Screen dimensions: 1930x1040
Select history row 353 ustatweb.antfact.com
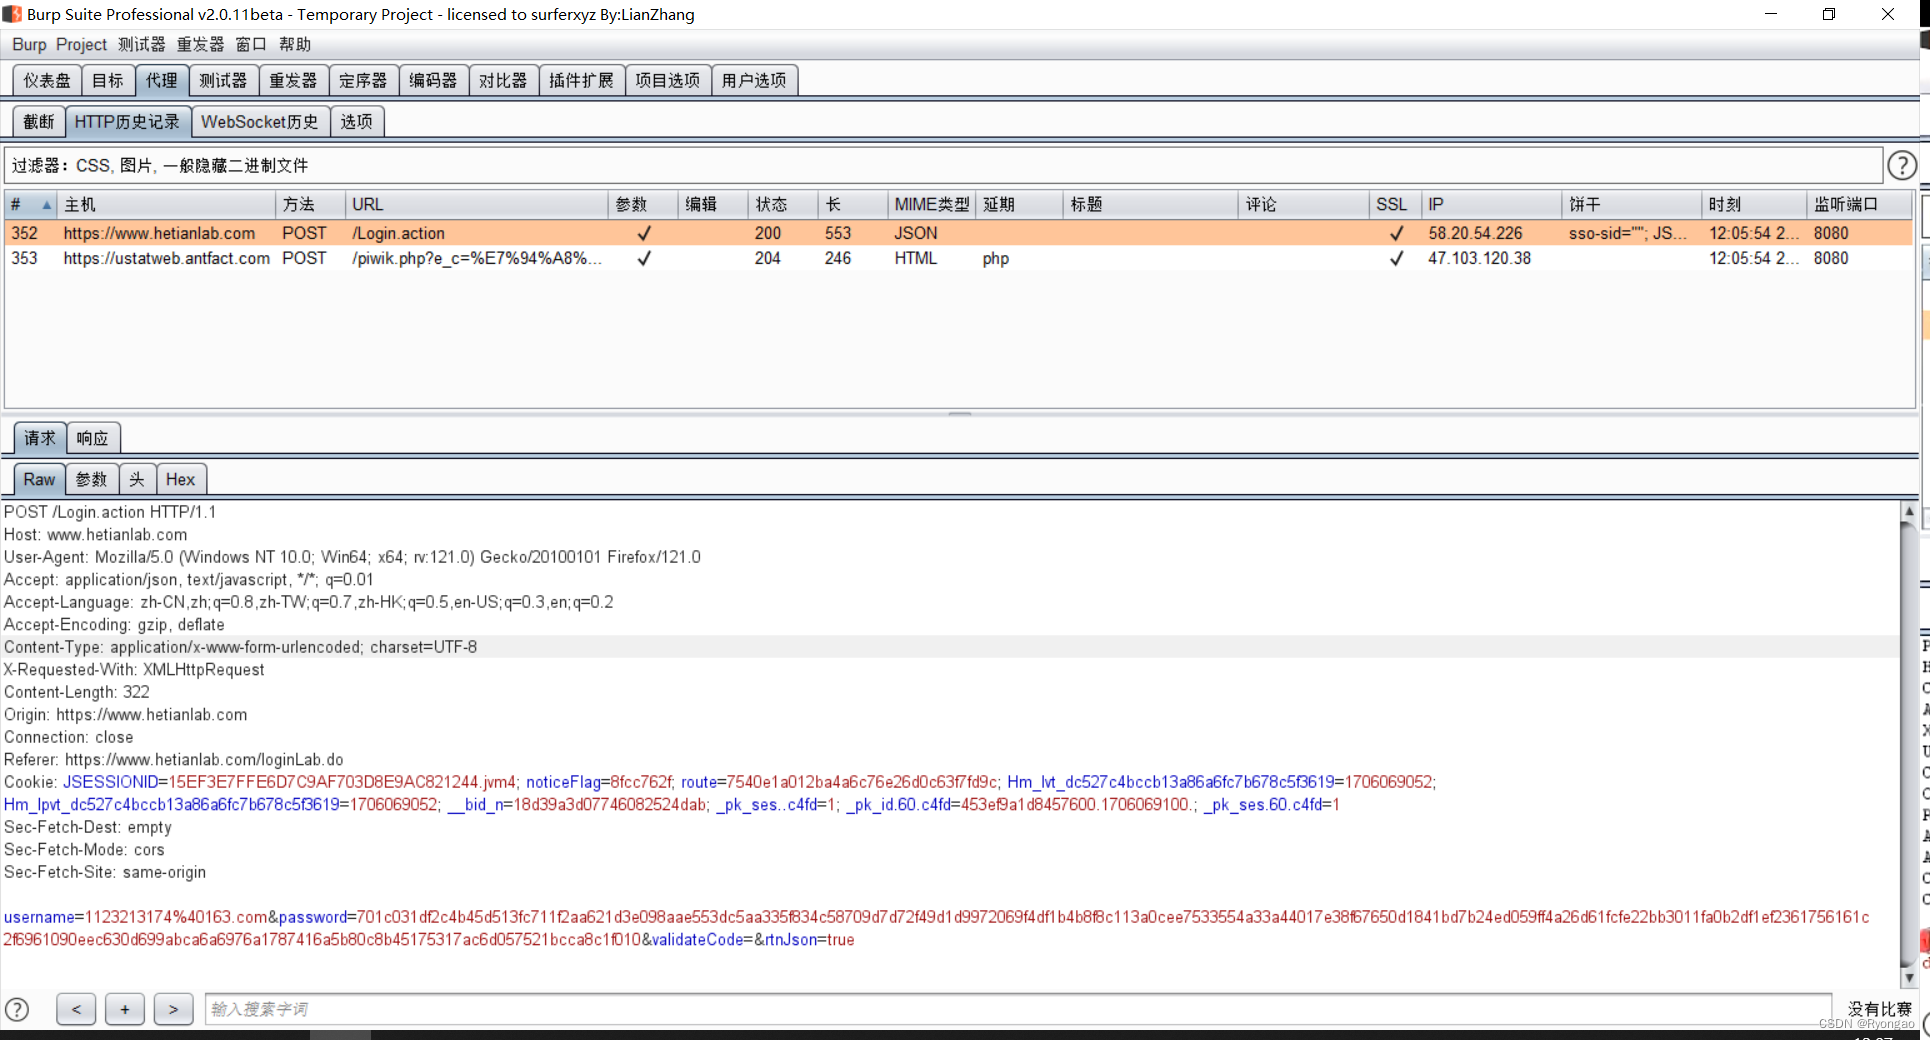[958, 258]
